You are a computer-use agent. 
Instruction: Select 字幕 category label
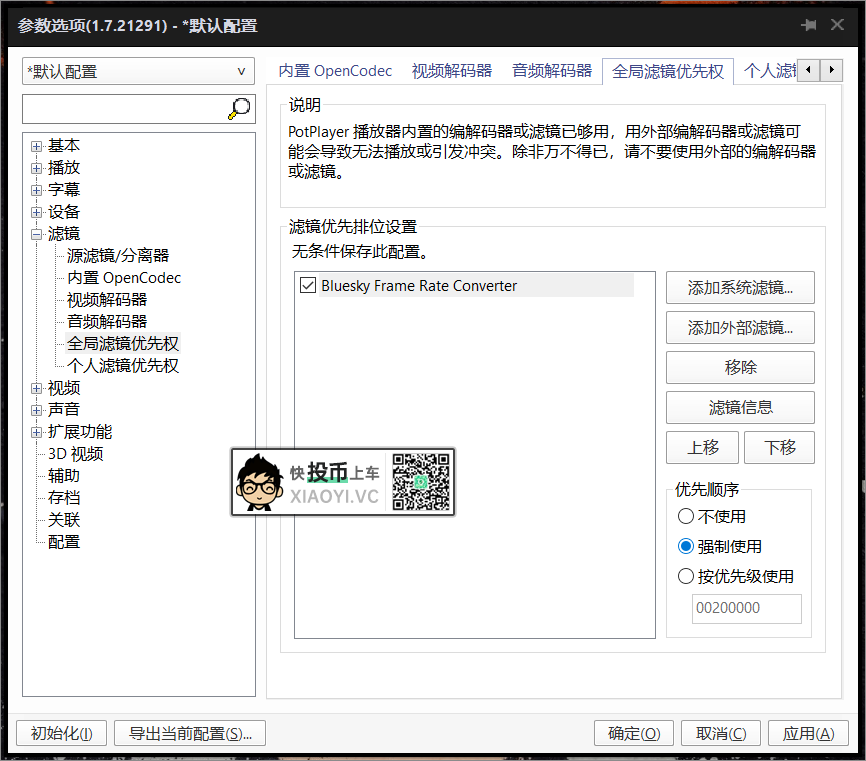pyautogui.click(x=64, y=189)
